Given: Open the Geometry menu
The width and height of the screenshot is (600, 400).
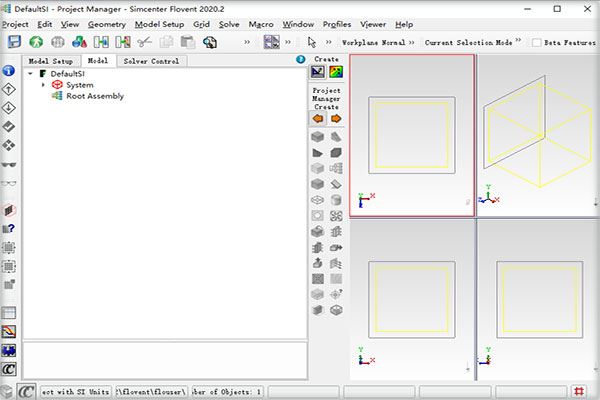Looking at the screenshot, I should [107, 23].
